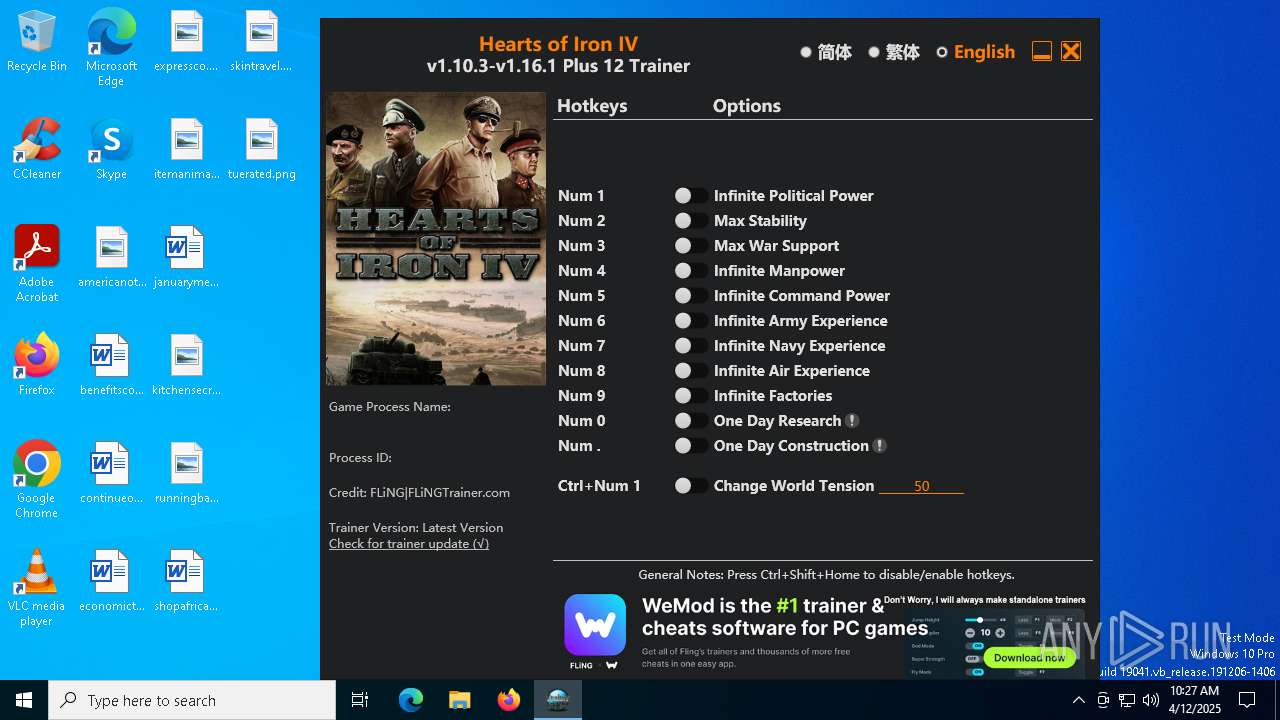Select tuerated.png file on desktop
Image resolution: width=1280 pixels, height=720 pixels.
click(x=261, y=149)
